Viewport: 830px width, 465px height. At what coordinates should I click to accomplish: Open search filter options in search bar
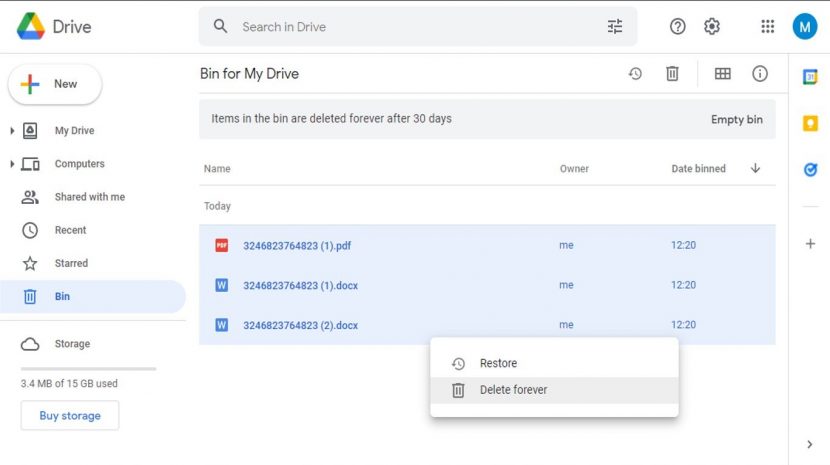pos(615,26)
